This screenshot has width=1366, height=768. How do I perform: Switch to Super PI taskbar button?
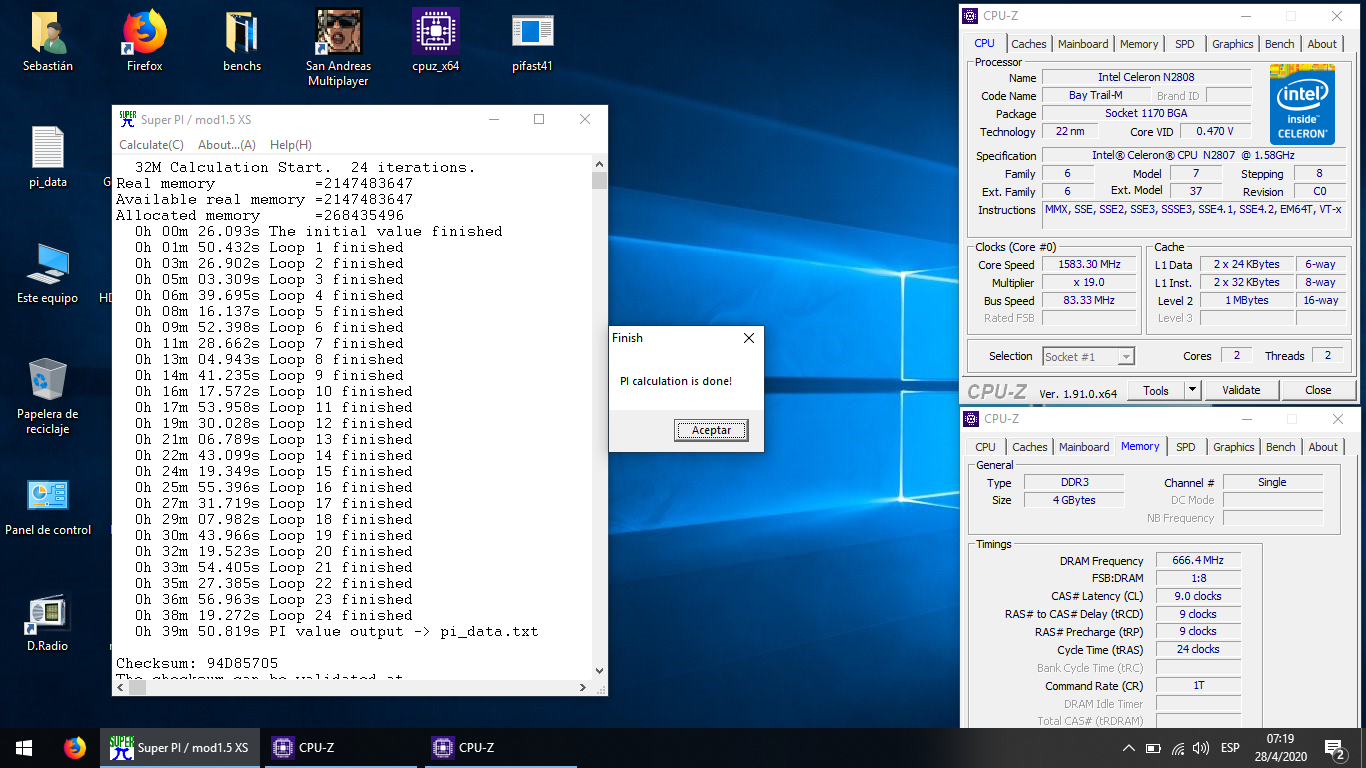[x=180, y=748]
